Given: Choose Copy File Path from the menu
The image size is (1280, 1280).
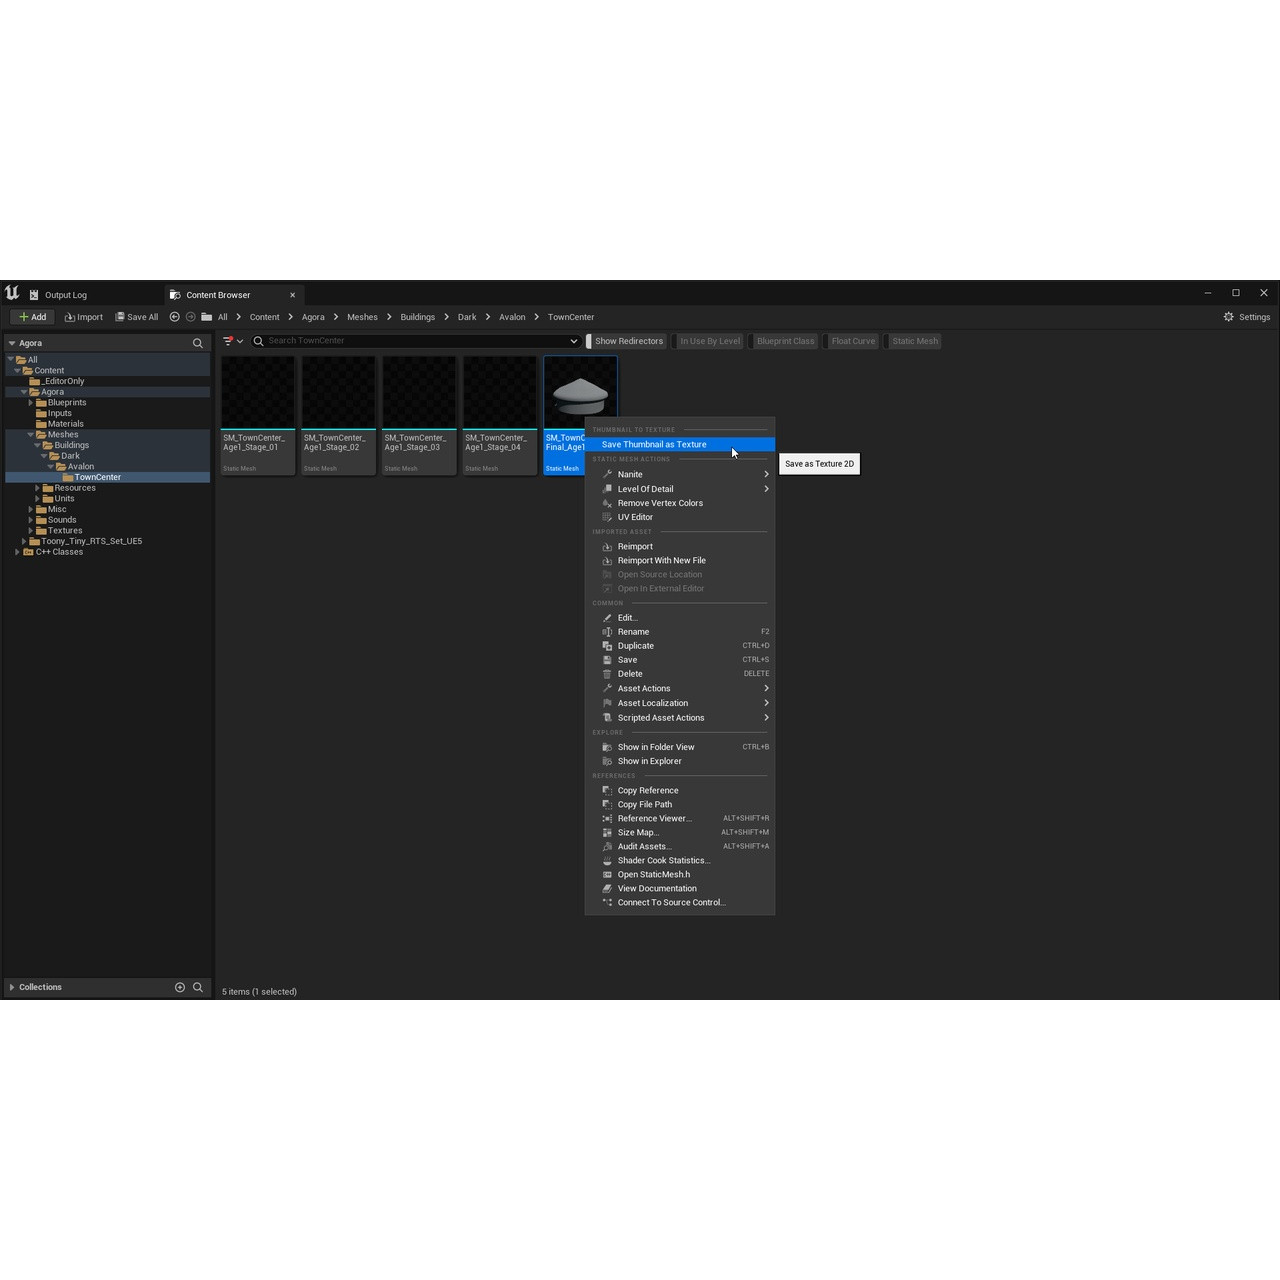Looking at the screenshot, I should click(680, 804).
